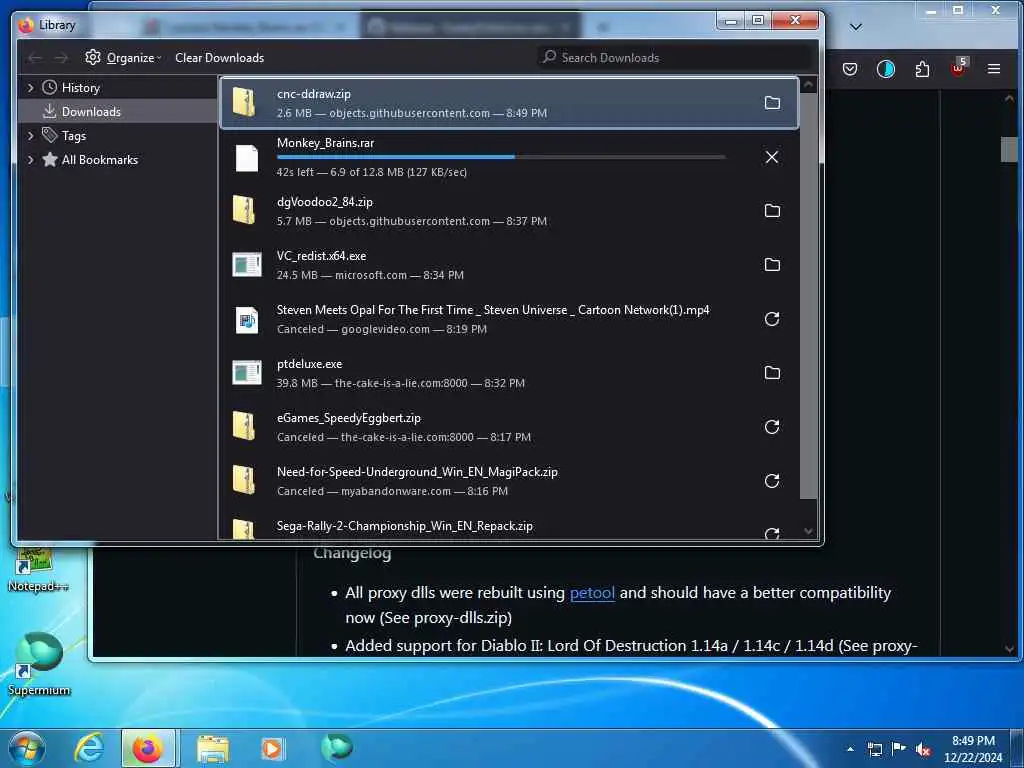Click the Clear Downloads button
This screenshot has width=1024, height=768.
click(x=219, y=57)
